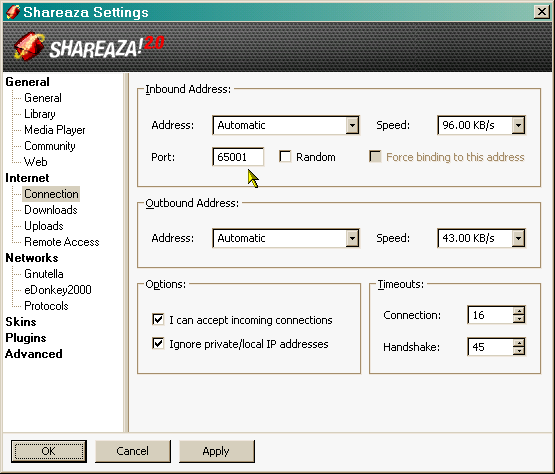Expand the Outbound Address dropdown arrow

pos(352,238)
